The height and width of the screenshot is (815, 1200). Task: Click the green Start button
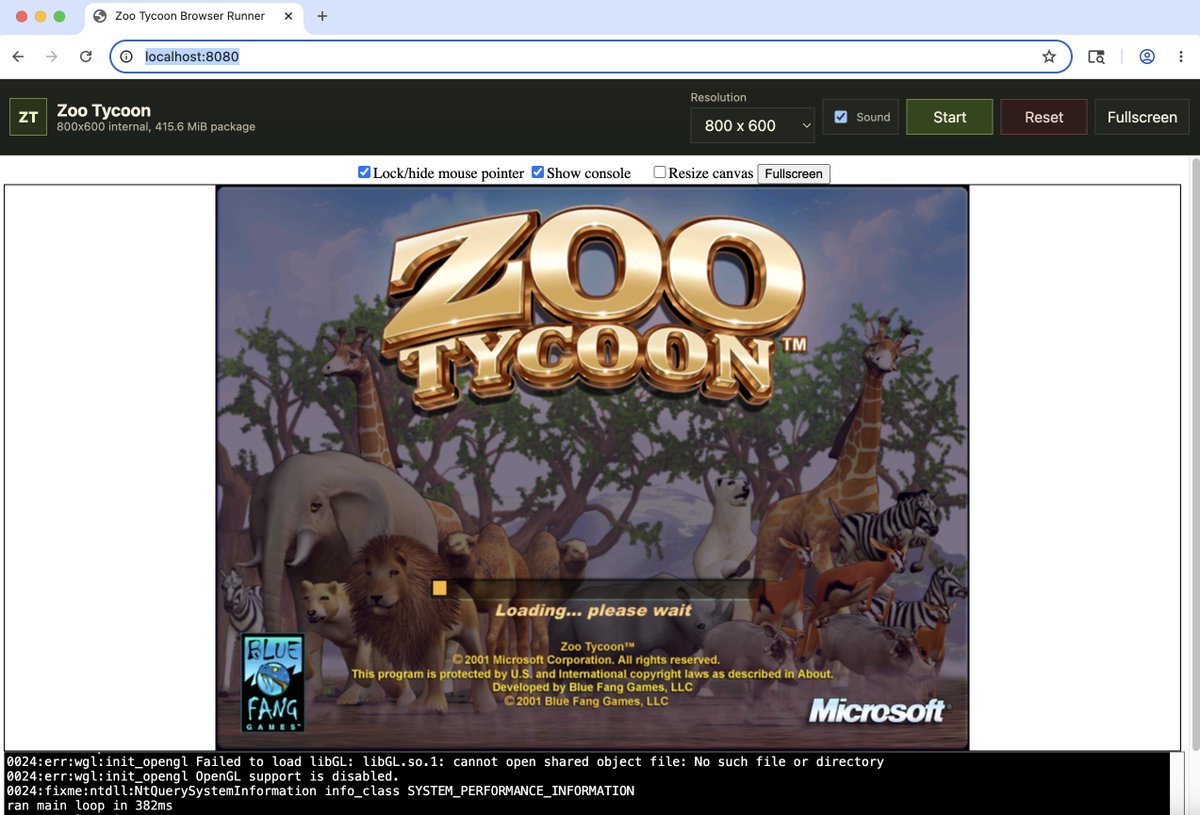point(949,117)
